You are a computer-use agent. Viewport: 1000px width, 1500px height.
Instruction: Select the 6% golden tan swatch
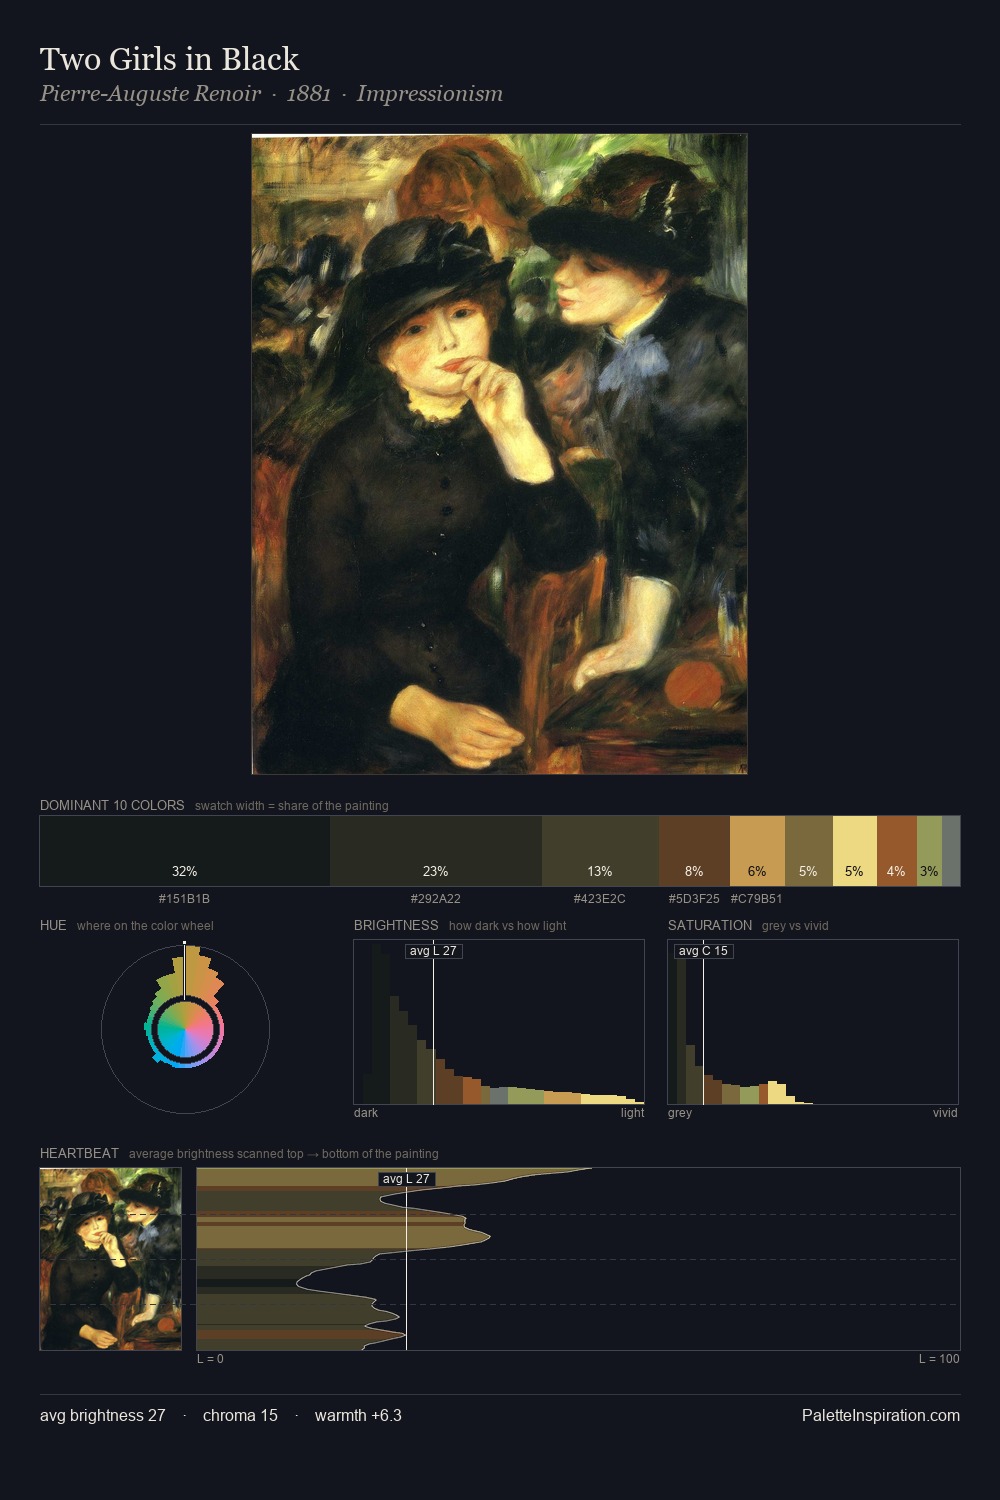(x=757, y=851)
